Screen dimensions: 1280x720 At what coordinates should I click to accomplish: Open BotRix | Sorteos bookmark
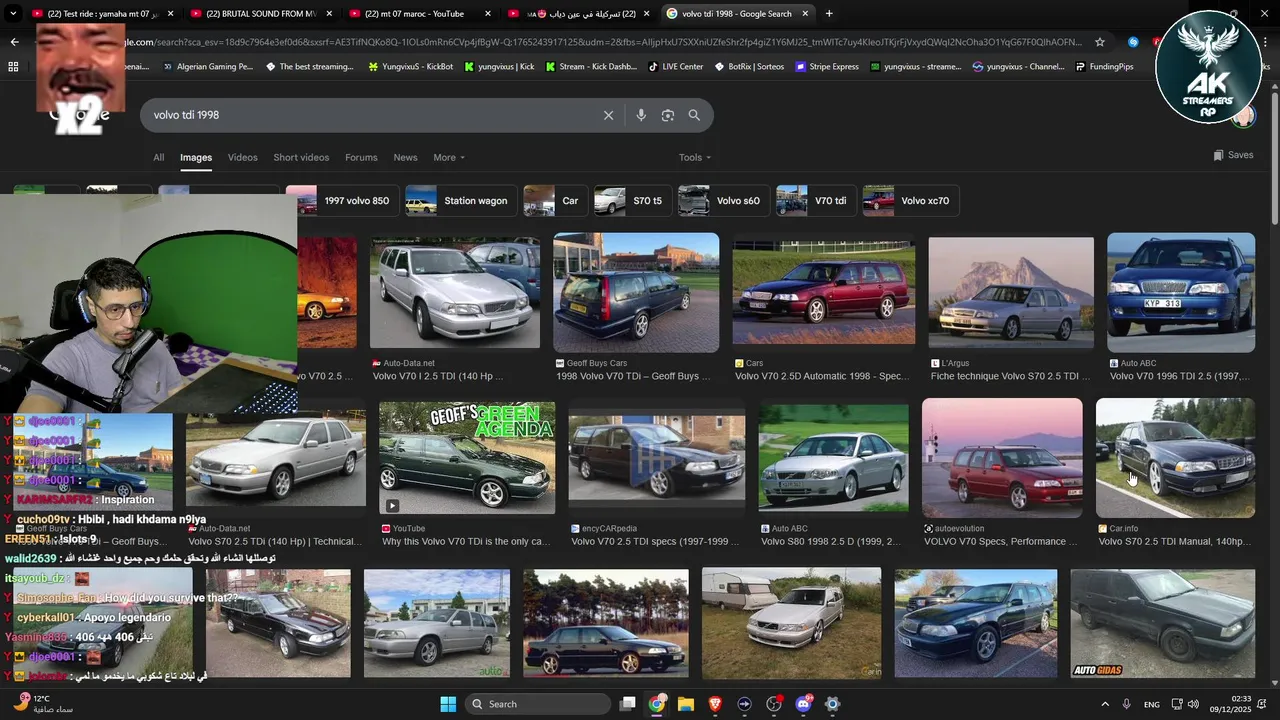pos(748,67)
